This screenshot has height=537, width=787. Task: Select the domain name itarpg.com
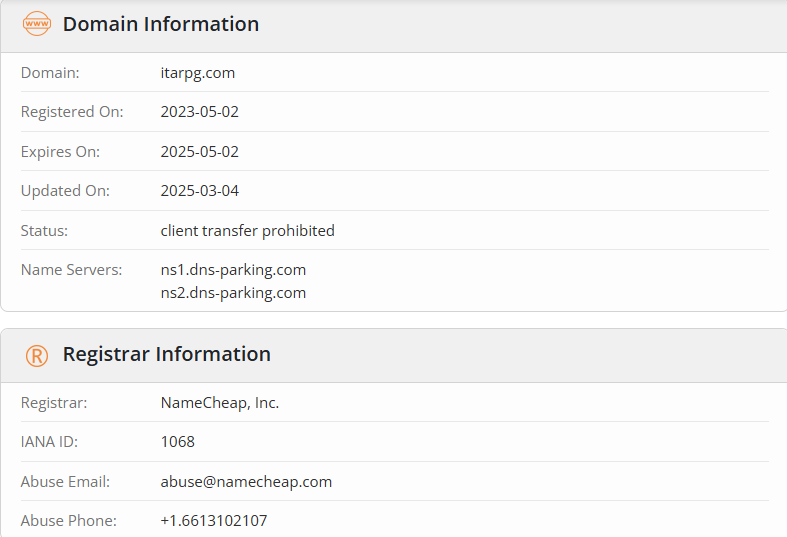(198, 73)
